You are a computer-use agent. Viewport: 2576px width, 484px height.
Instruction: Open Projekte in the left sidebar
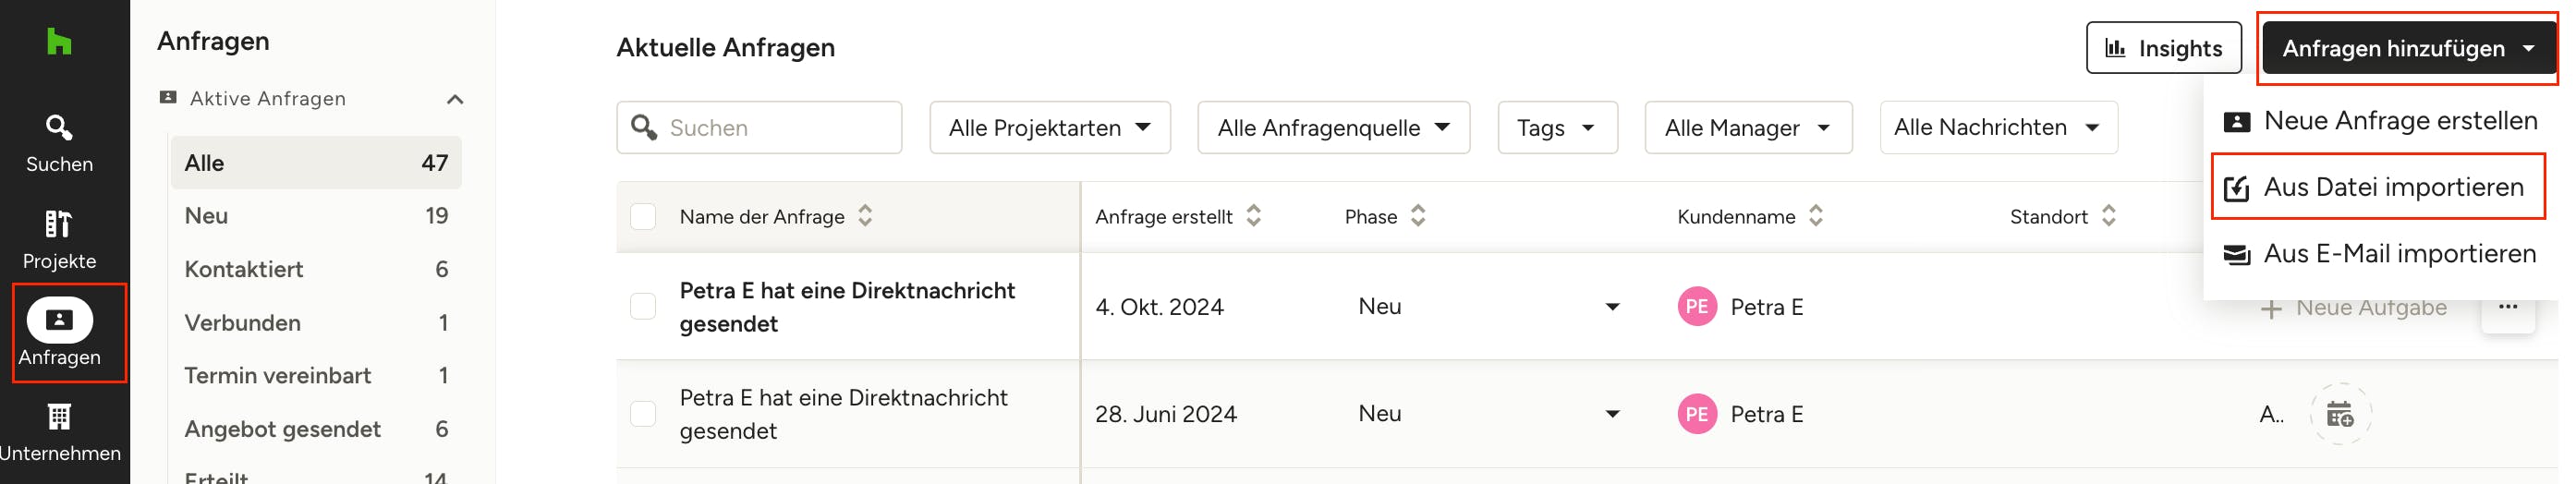tap(59, 240)
